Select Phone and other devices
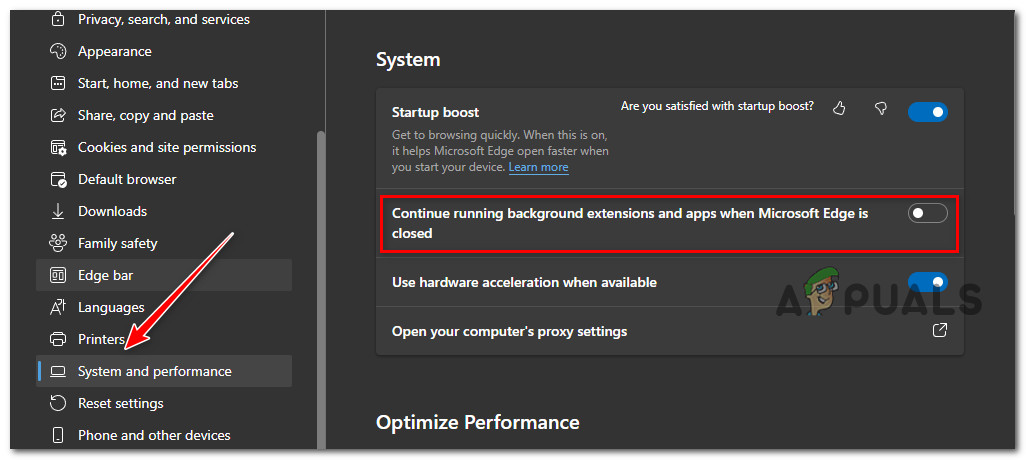This screenshot has width=1026, height=460. [154, 435]
